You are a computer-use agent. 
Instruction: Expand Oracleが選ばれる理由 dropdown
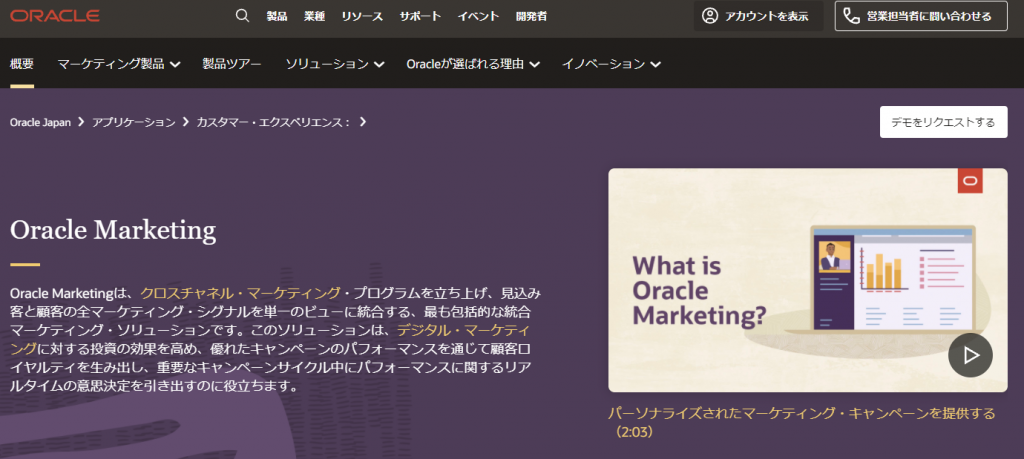[473, 64]
